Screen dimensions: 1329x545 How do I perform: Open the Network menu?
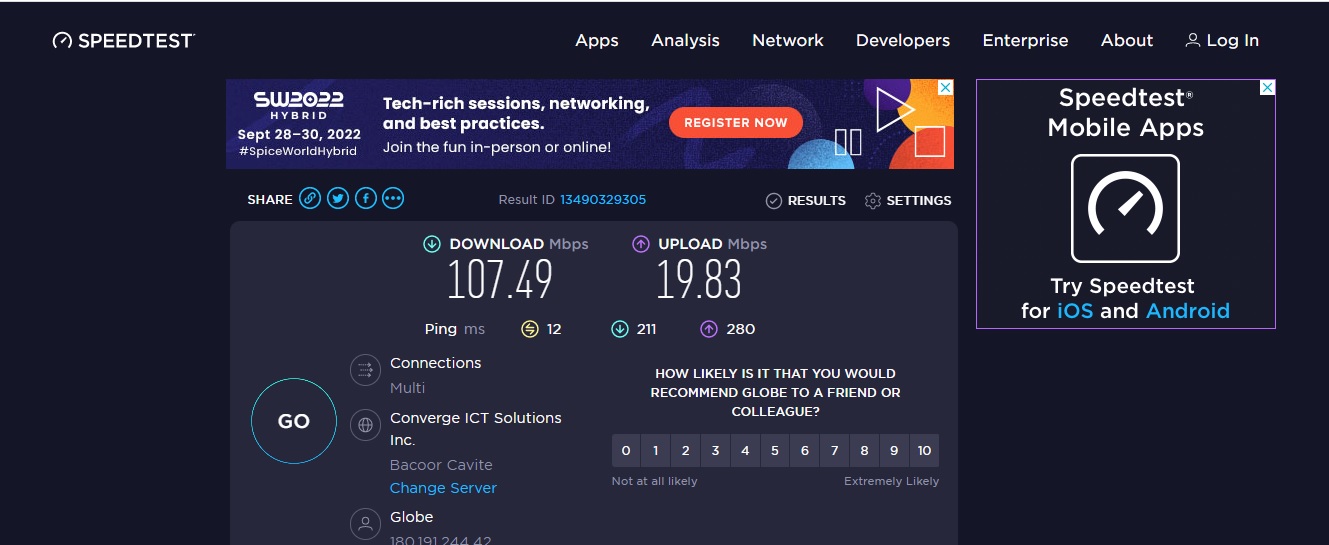tap(788, 40)
